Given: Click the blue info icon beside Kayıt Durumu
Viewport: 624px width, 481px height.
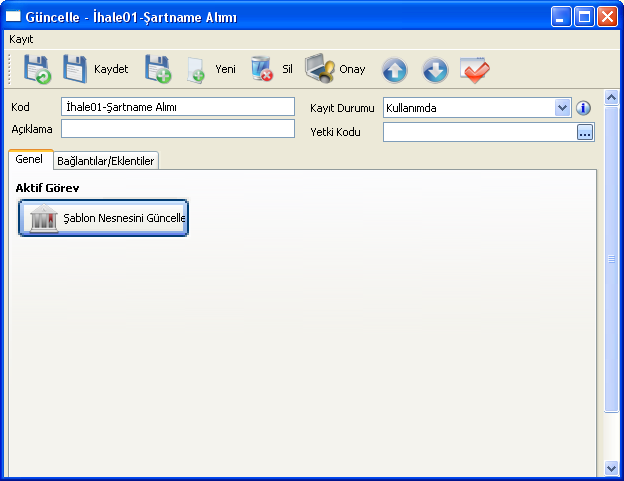Looking at the screenshot, I should [583, 108].
